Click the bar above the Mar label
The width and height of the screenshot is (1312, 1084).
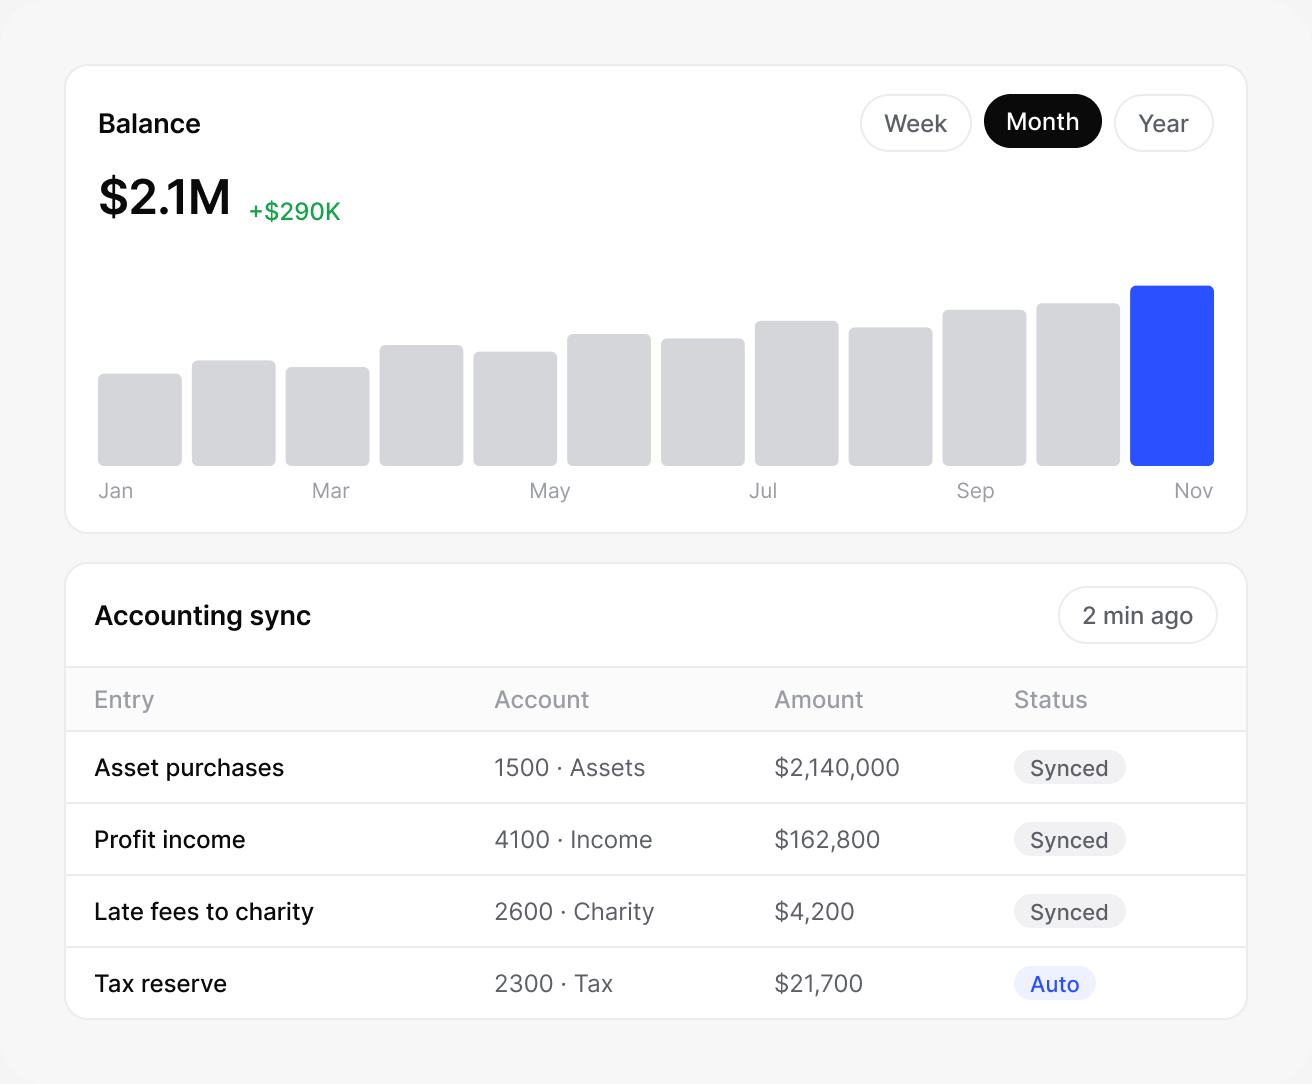tap(327, 416)
